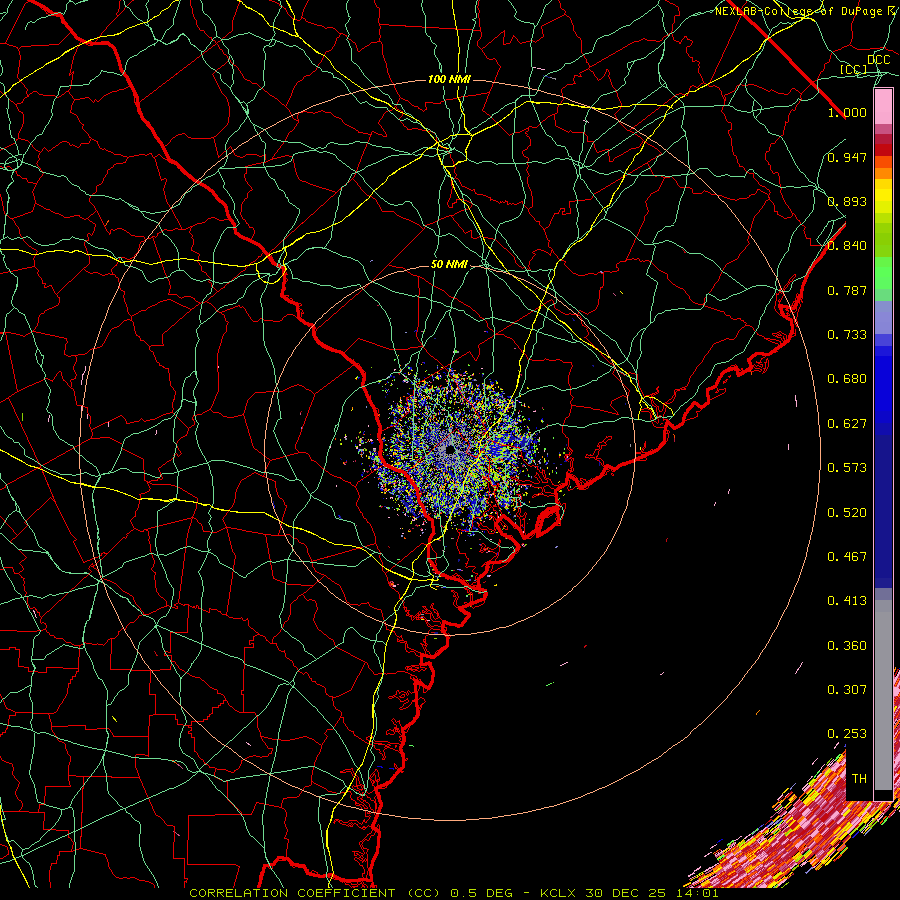Click the 0.947 scale value
900x900 pixels.
tap(847, 157)
